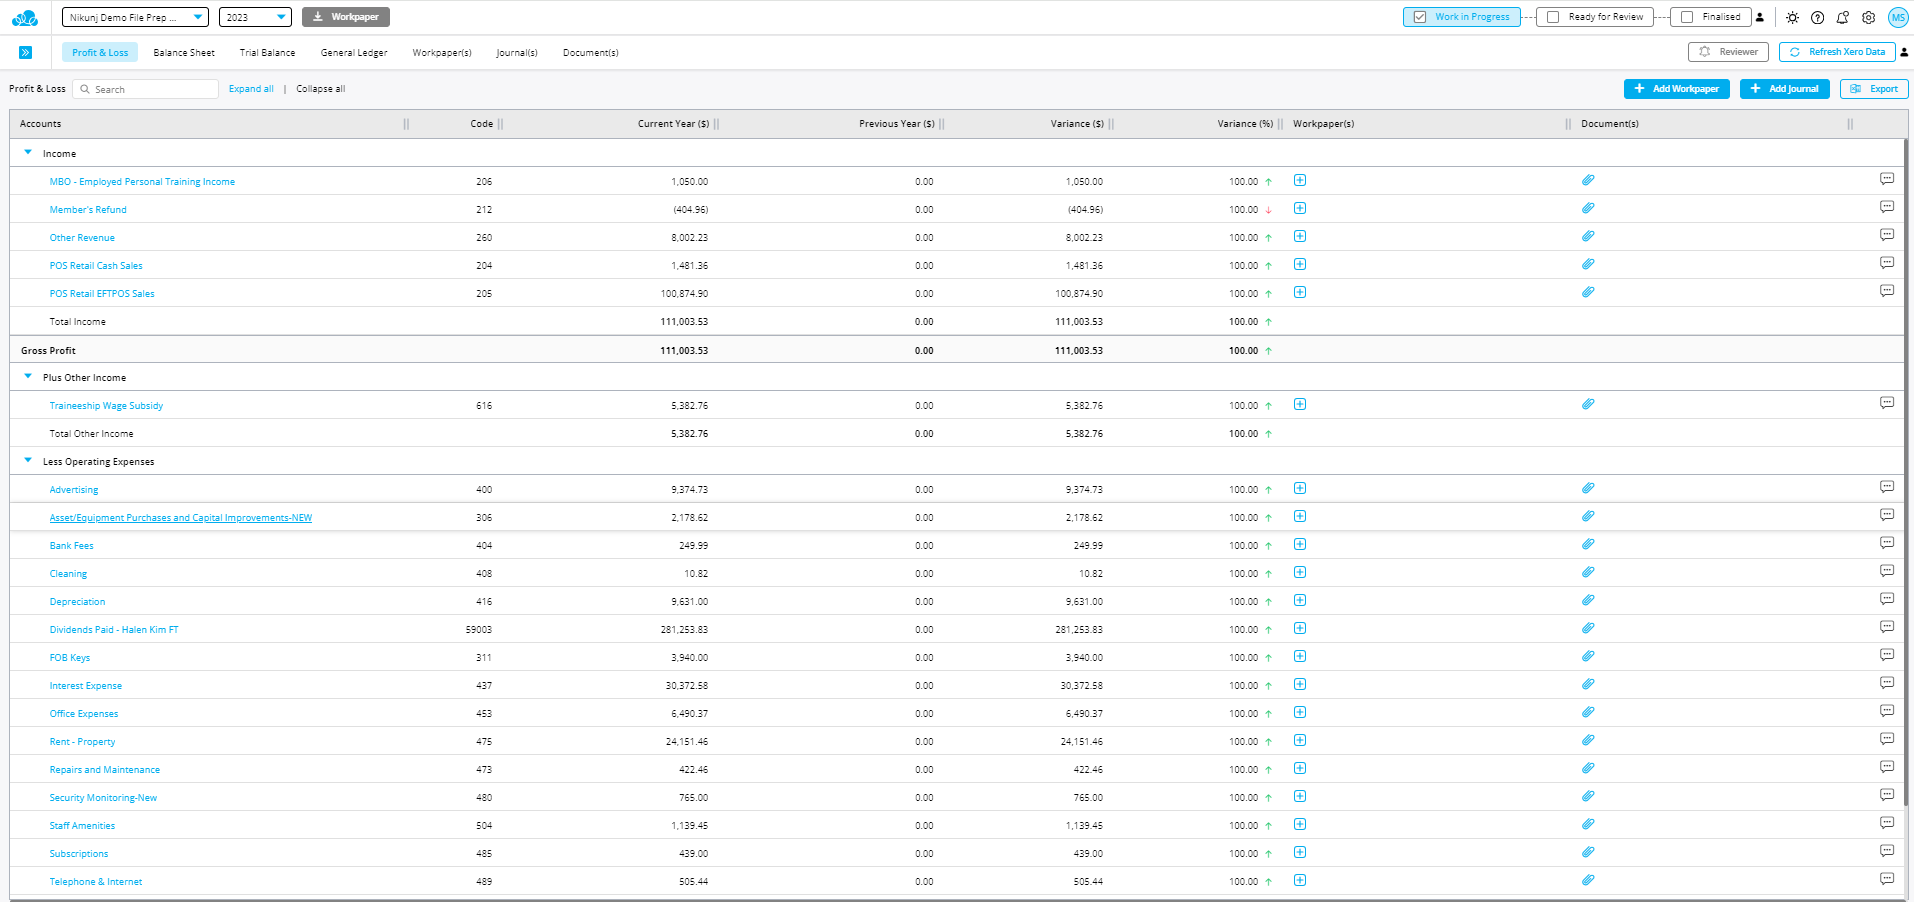Open the help question mark icon
The height and width of the screenshot is (902, 1914).
click(1817, 18)
